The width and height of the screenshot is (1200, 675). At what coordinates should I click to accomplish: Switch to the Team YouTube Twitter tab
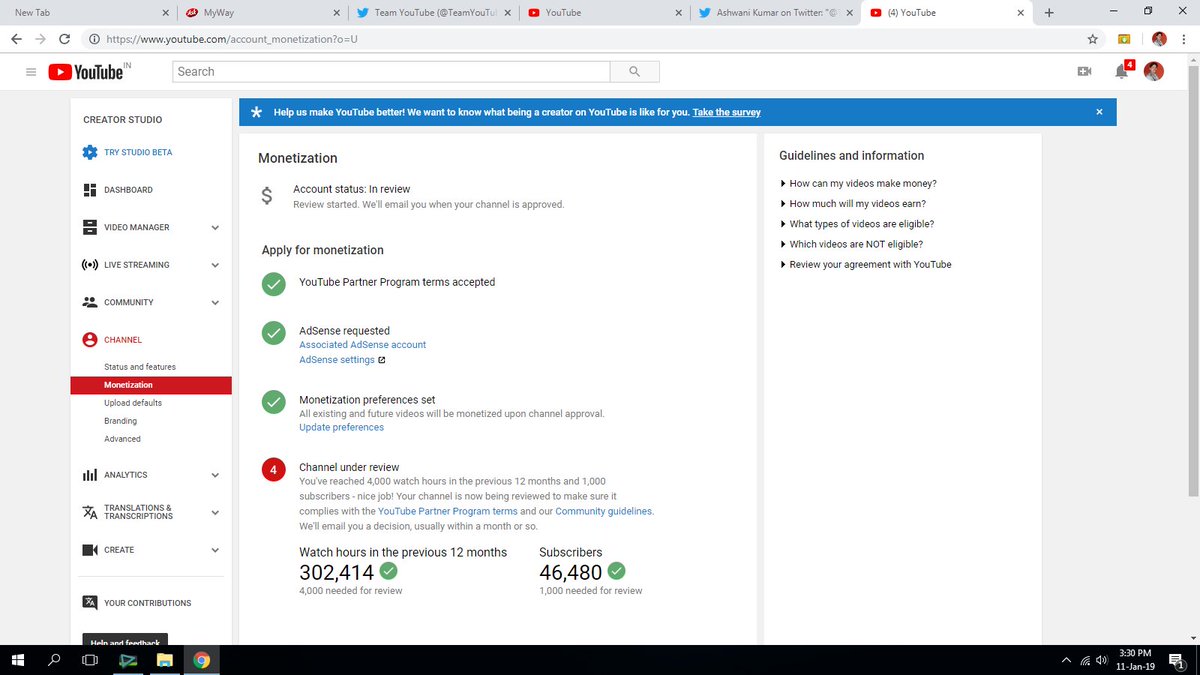pos(432,13)
